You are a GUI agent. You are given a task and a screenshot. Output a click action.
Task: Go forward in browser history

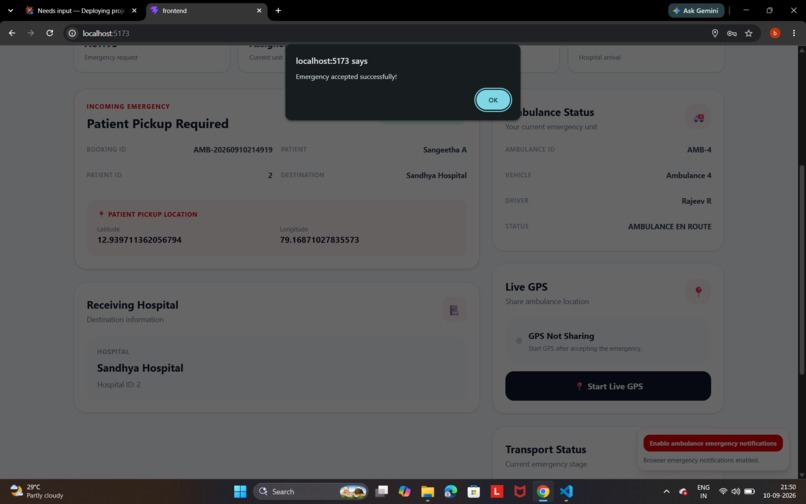pyautogui.click(x=31, y=33)
